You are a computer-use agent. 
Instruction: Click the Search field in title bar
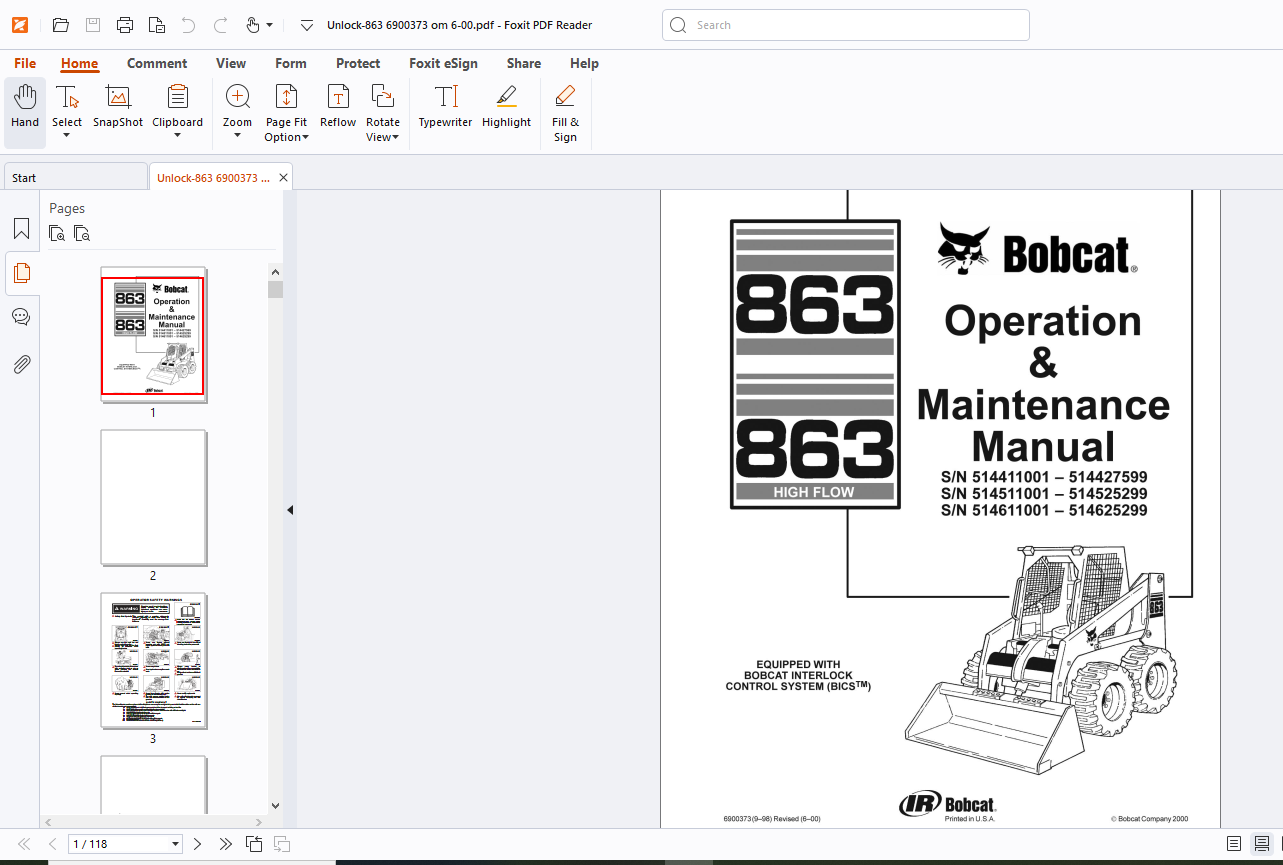pyautogui.click(x=846, y=25)
